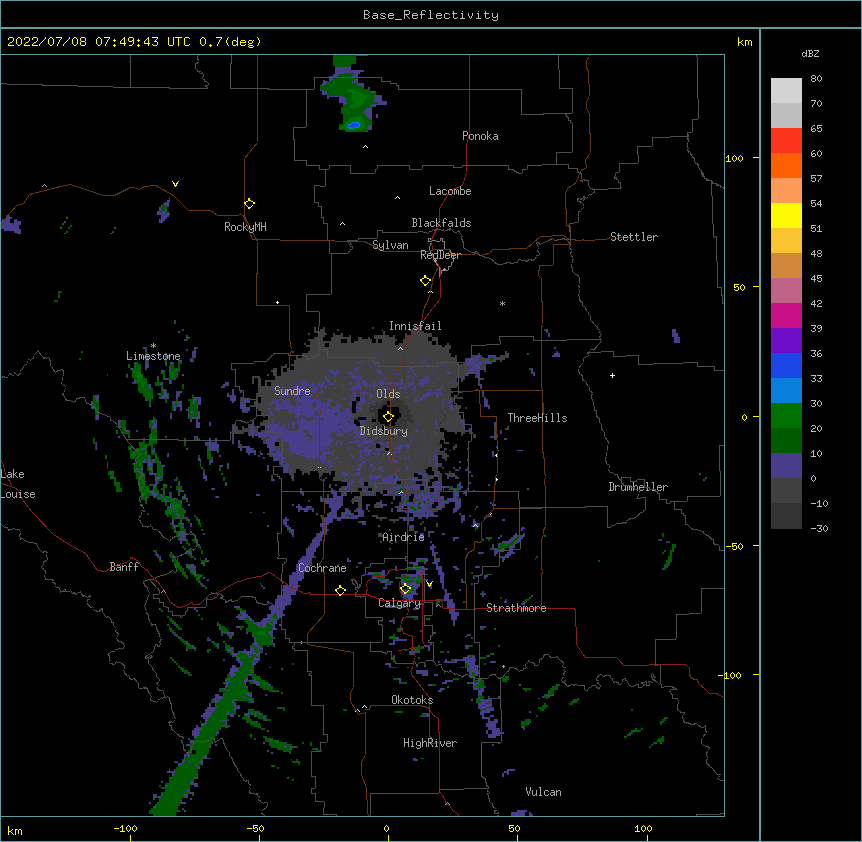Image resolution: width=862 pixels, height=842 pixels.
Task: Pick the blue 33-36 dBZ legend swatch
Action: tap(786, 365)
